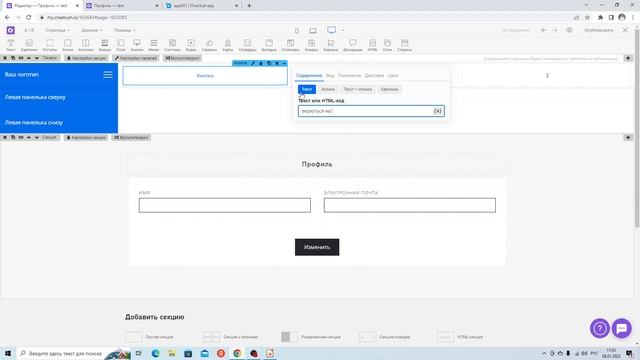Select the Счетчики (counters) element tool
This screenshot has width=640, height=360.
[x=172, y=45]
